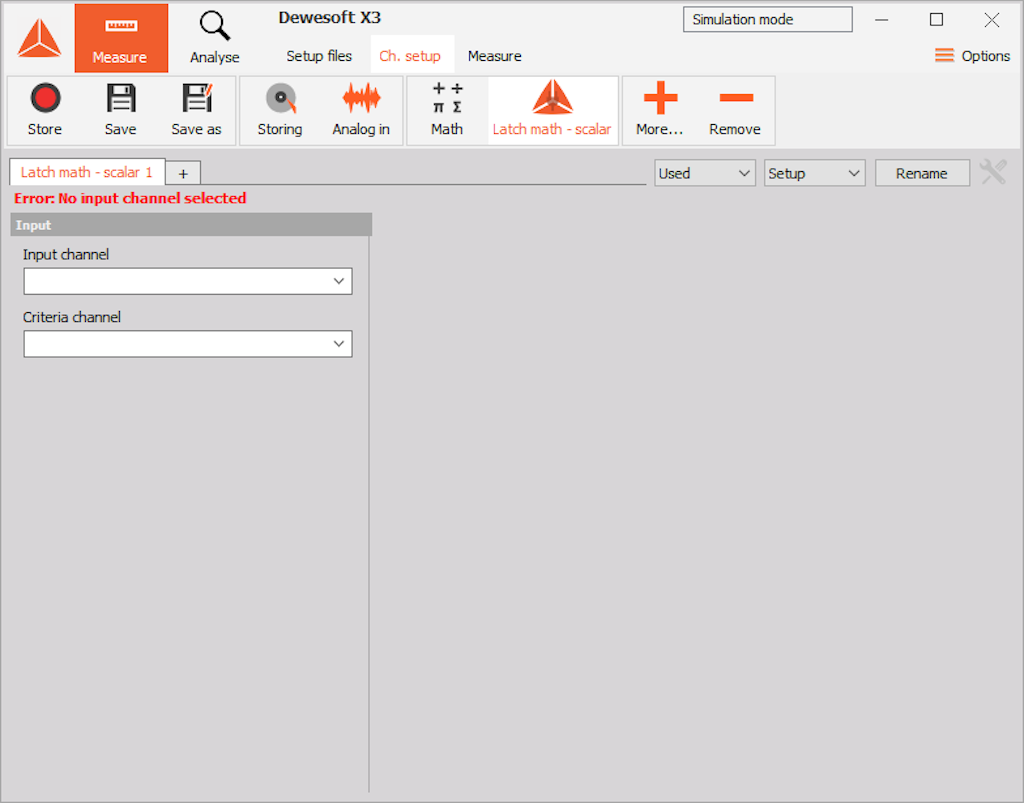The height and width of the screenshot is (803, 1024).
Task: Click the Rename button
Action: [922, 173]
